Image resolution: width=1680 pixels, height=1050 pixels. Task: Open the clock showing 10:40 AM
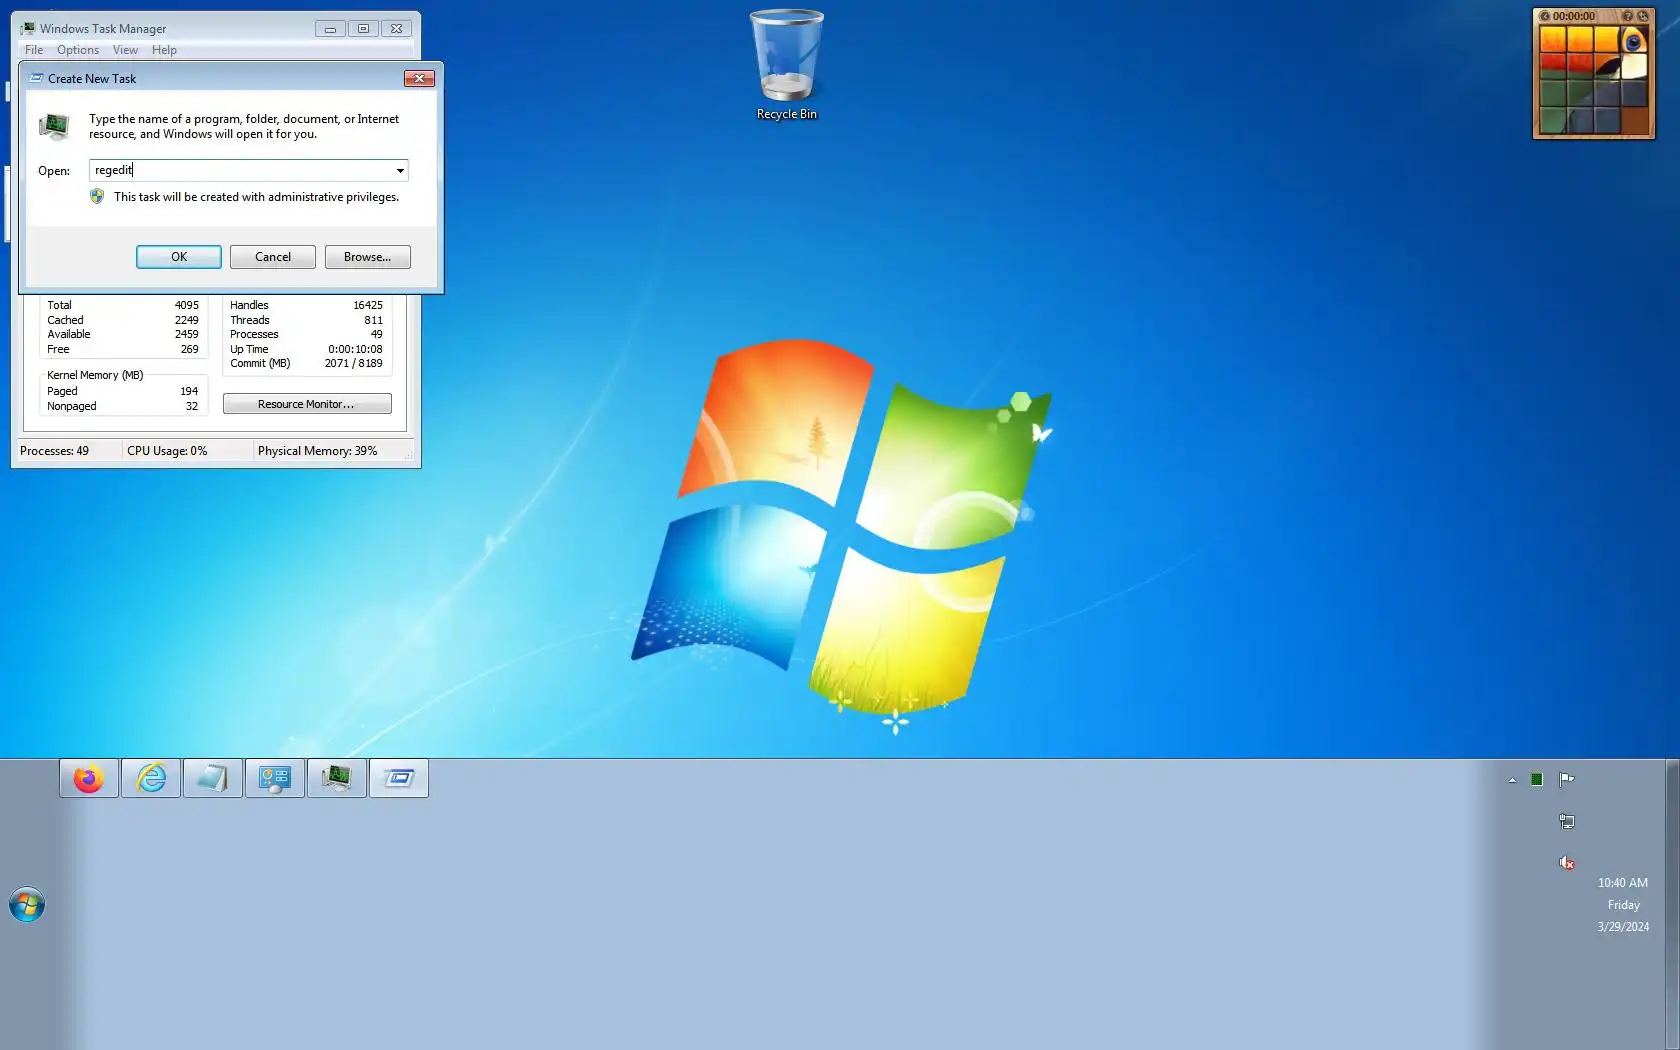(x=1623, y=883)
